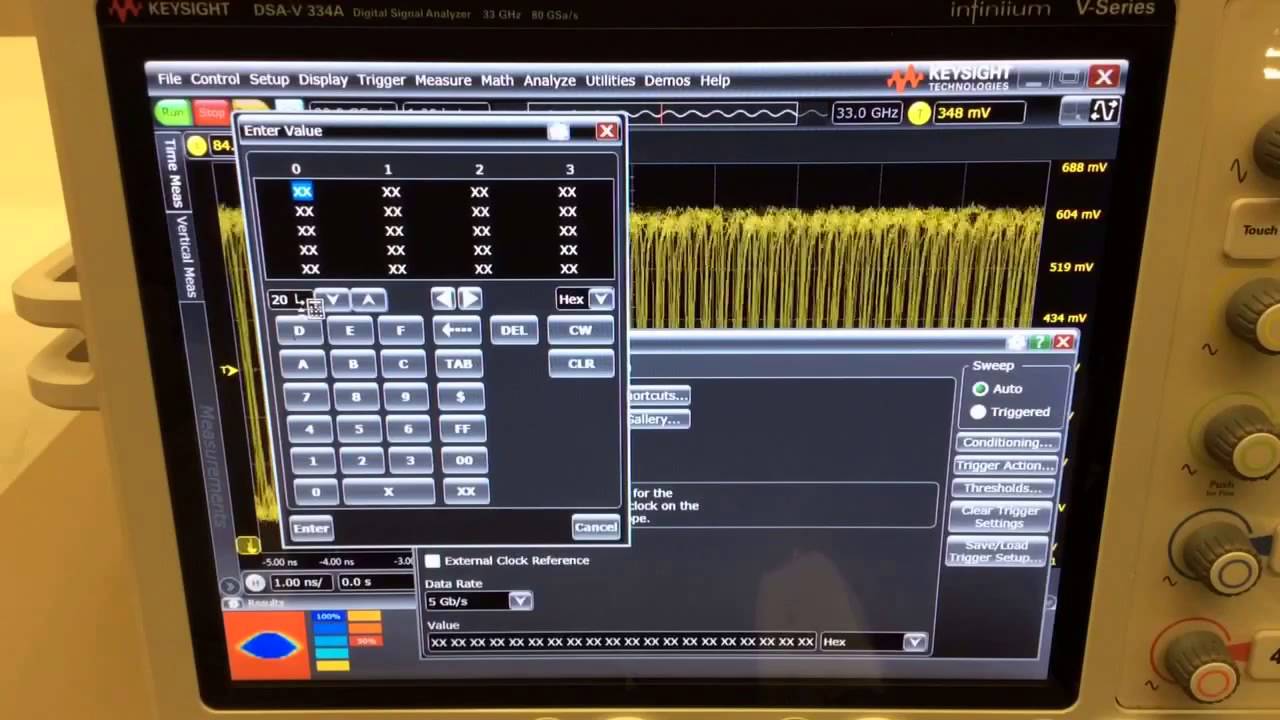The height and width of the screenshot is (720, 1280).
Task: Click the green Run acquisition button
Action: coord(173,112)
